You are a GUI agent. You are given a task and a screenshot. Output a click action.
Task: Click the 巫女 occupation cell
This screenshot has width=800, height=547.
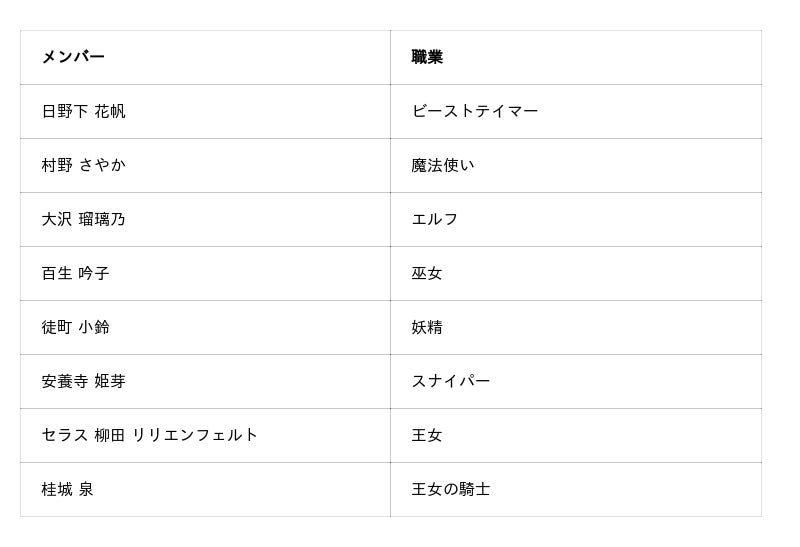coord(427,273)
